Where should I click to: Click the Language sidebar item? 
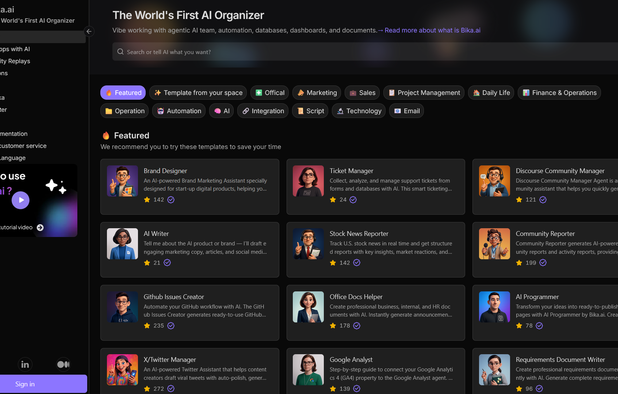13,158
